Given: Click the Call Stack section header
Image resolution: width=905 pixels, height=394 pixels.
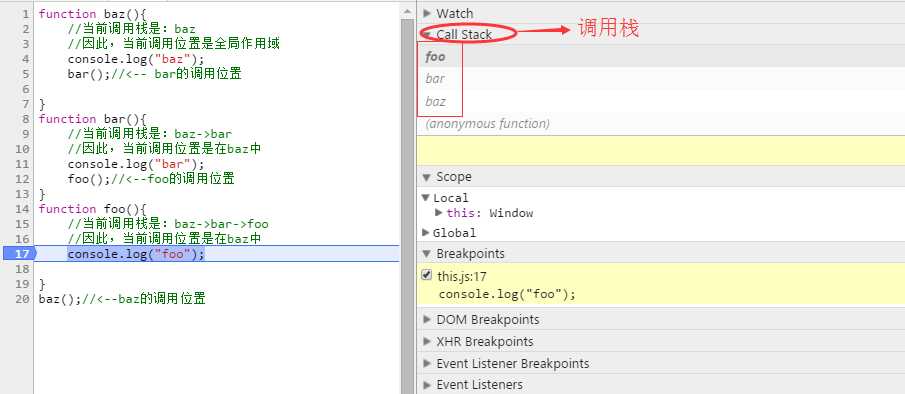Looking at the screenshot, I should 660,35.
